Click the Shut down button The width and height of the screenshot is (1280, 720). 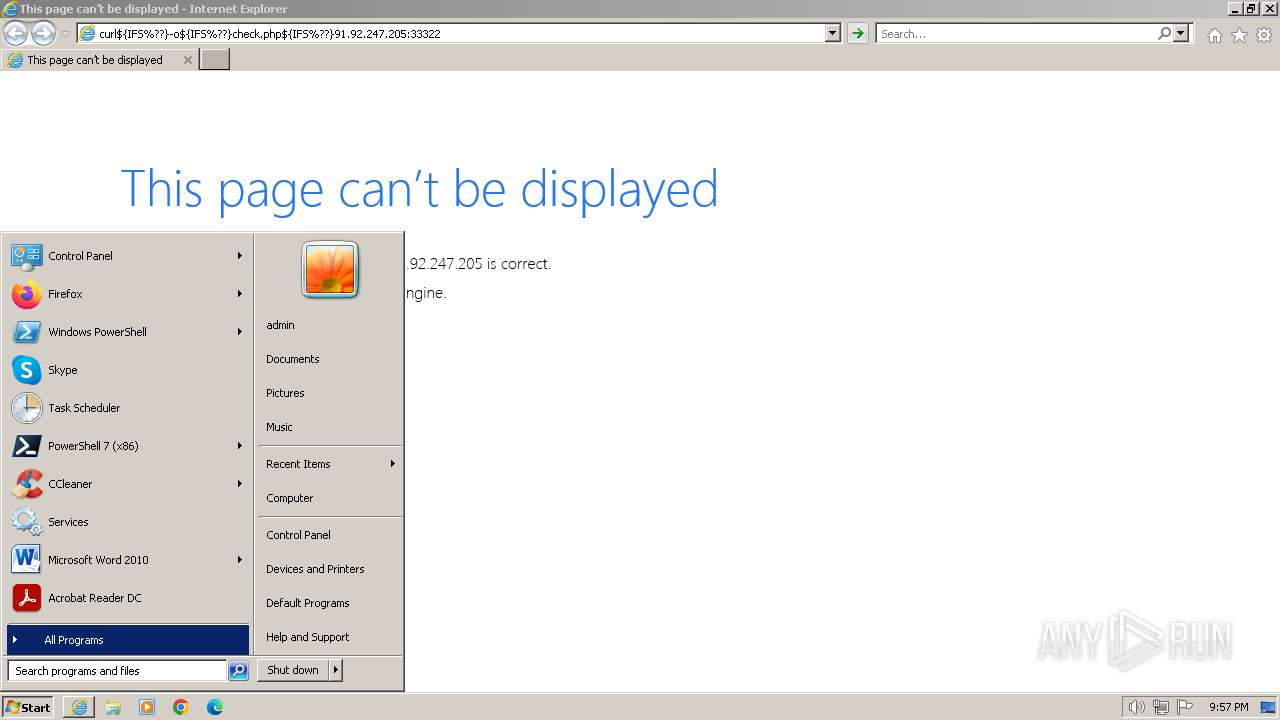coord(293,670)
